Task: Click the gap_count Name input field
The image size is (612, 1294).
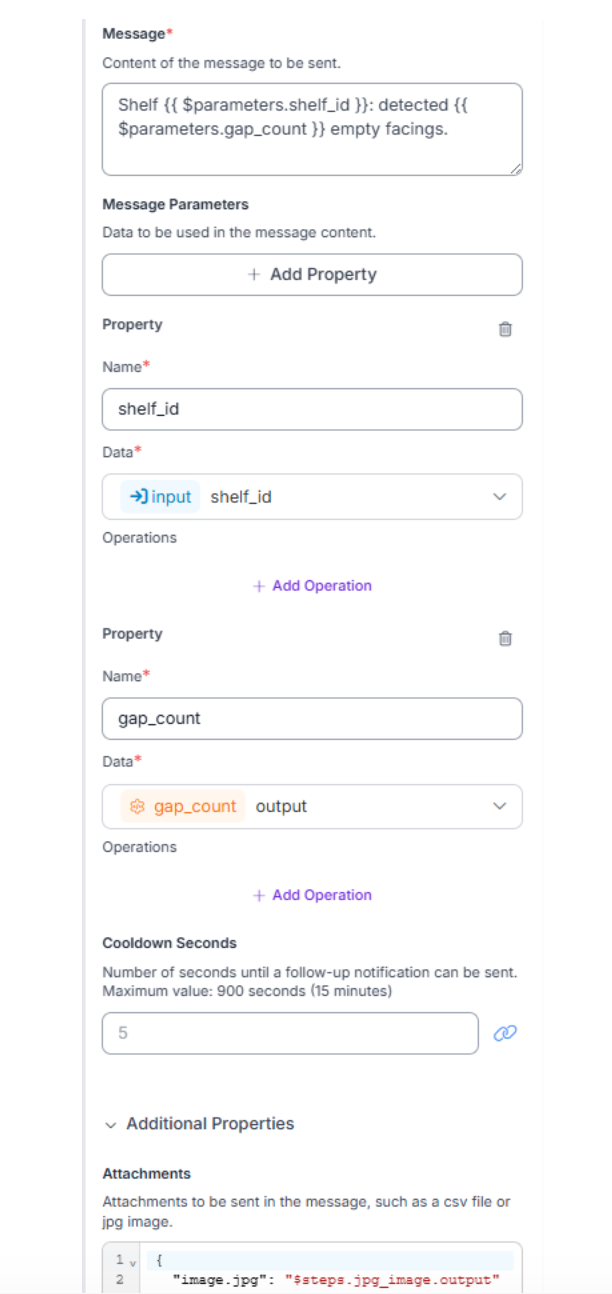Action: tap(312, 718)
